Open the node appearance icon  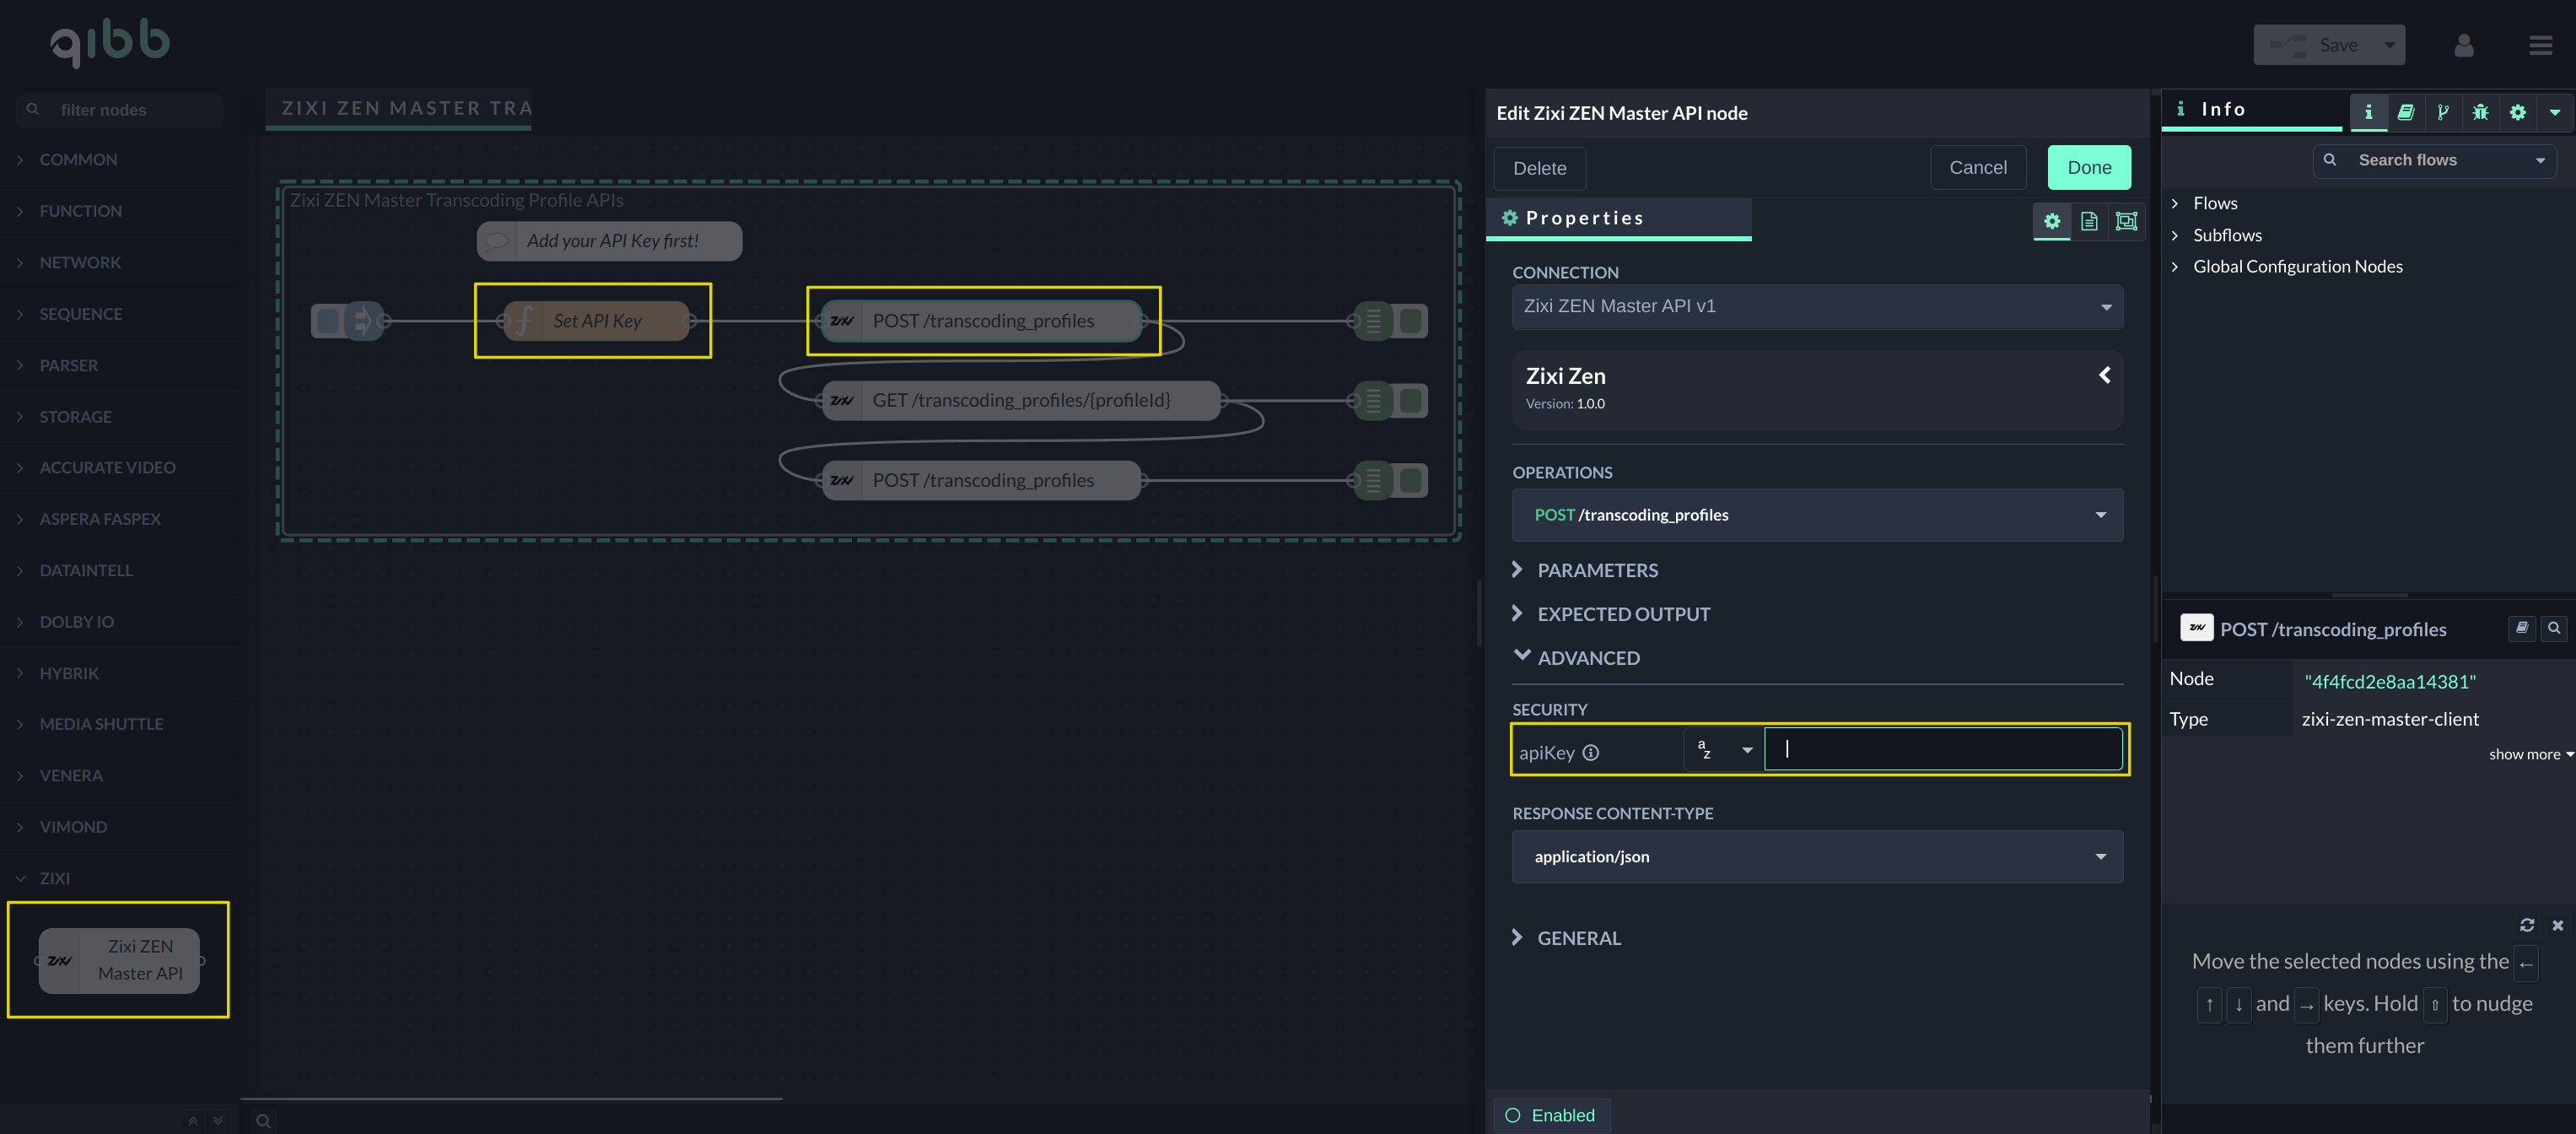pyautogui.click(x=2126, y=221)
